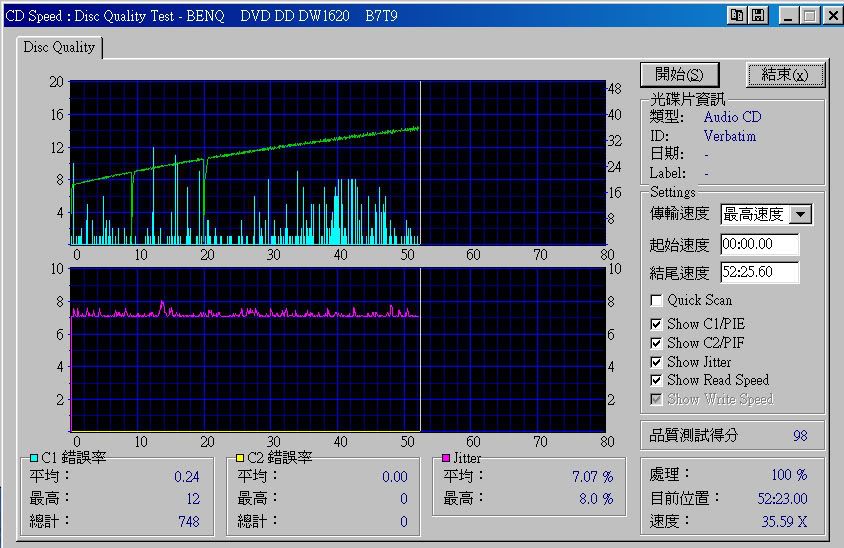Click the save floppy disk icon

click(x=758, y=15)
